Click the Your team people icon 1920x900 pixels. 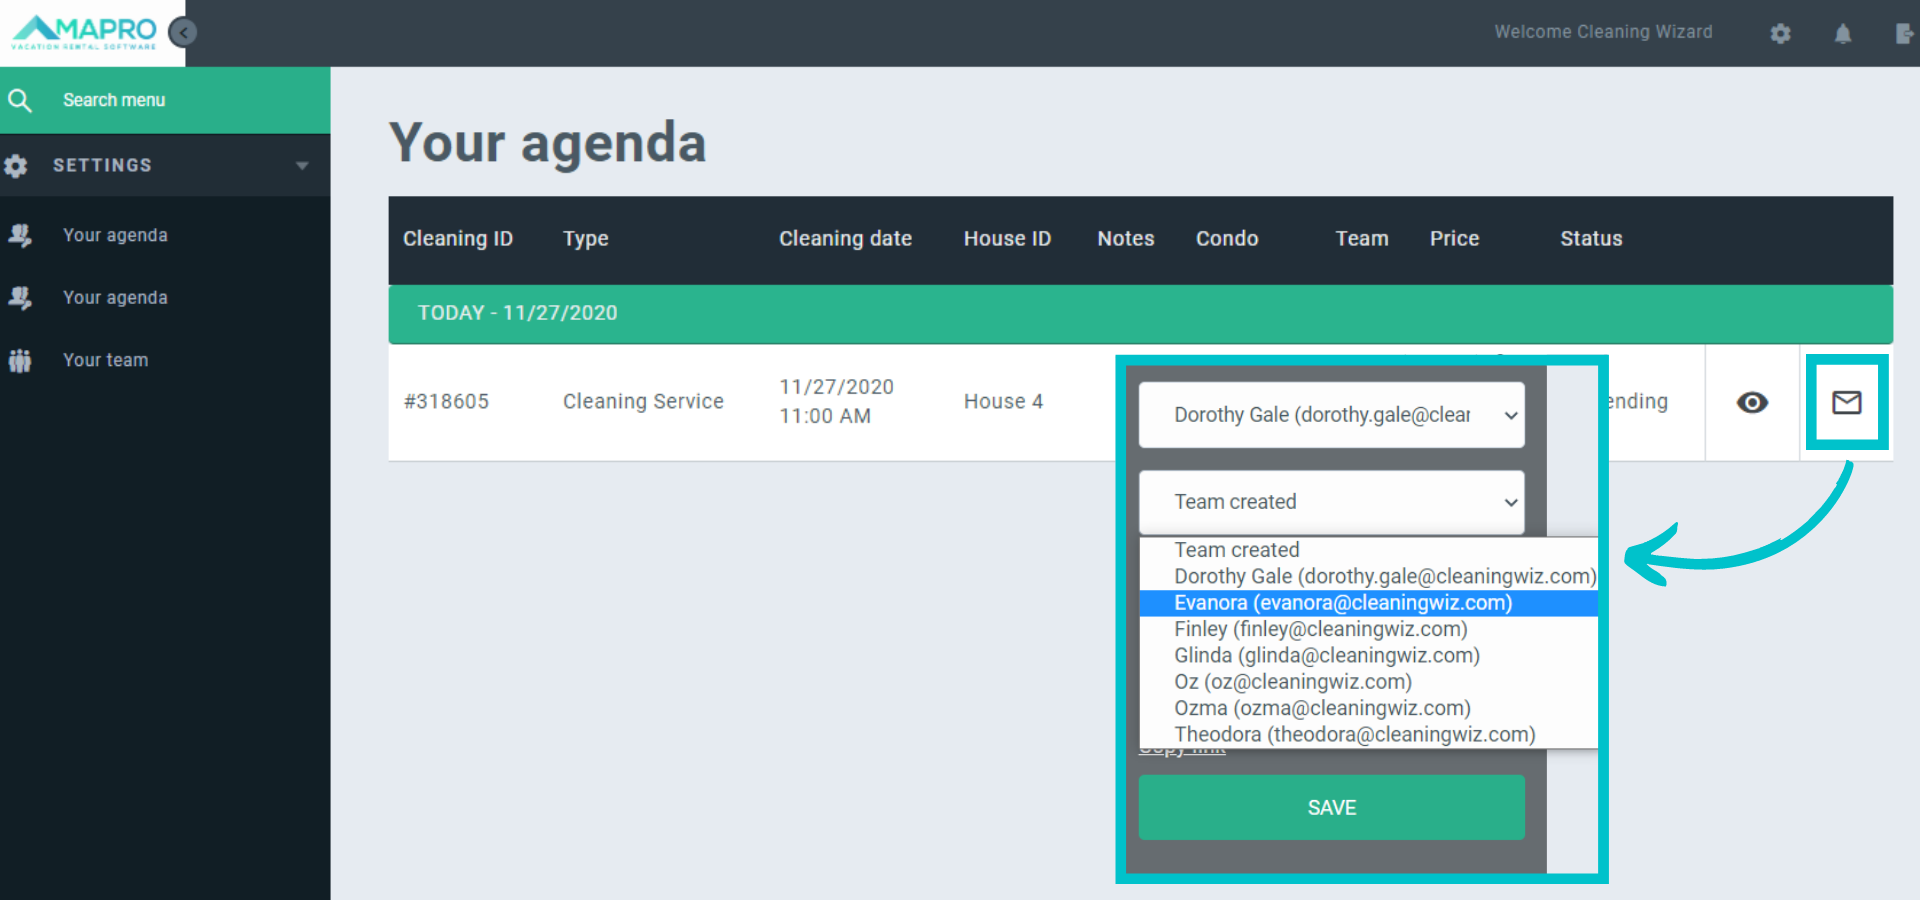coord(20,360)
